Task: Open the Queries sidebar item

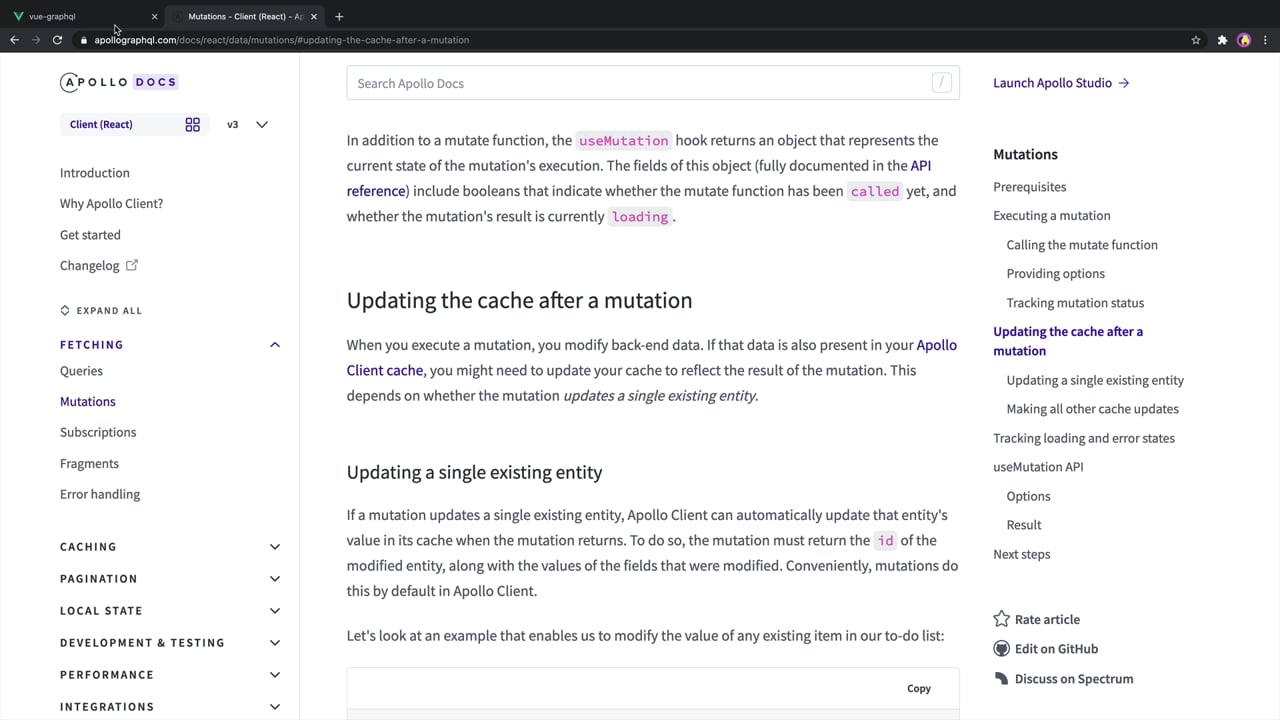Action: tap(81, 370)
